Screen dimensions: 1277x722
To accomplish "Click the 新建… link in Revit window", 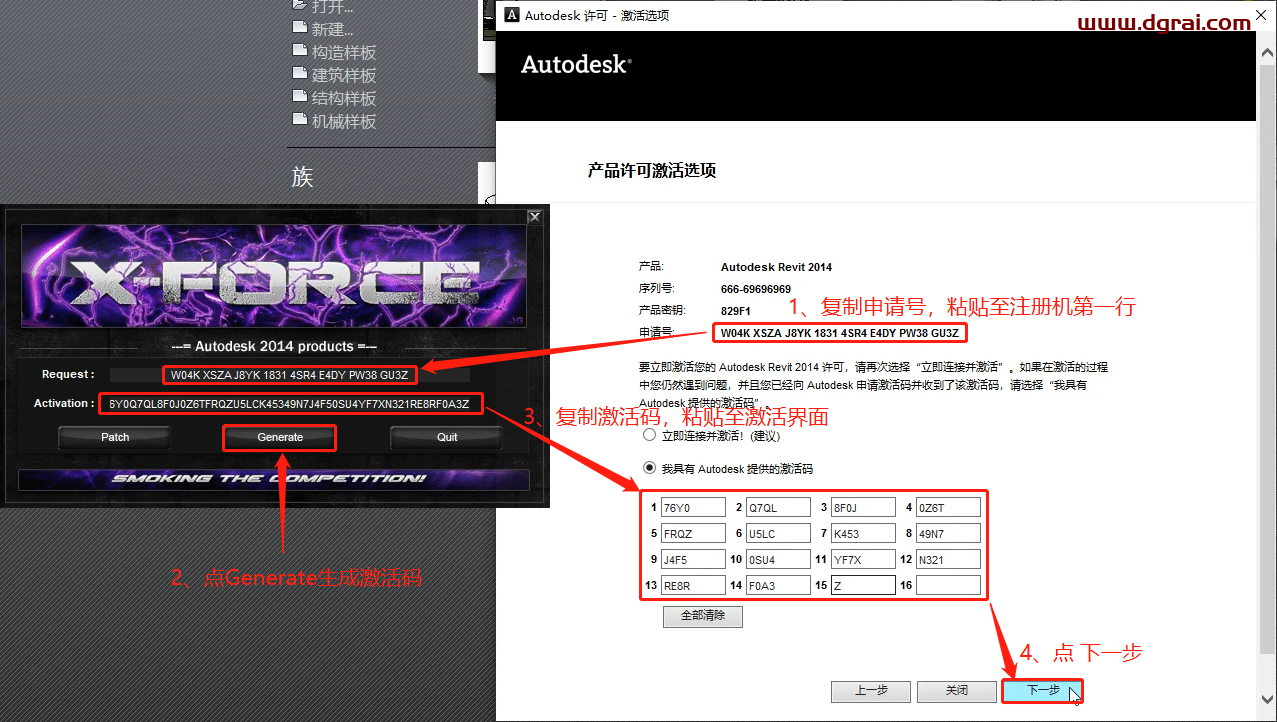I will click(332, 29).
